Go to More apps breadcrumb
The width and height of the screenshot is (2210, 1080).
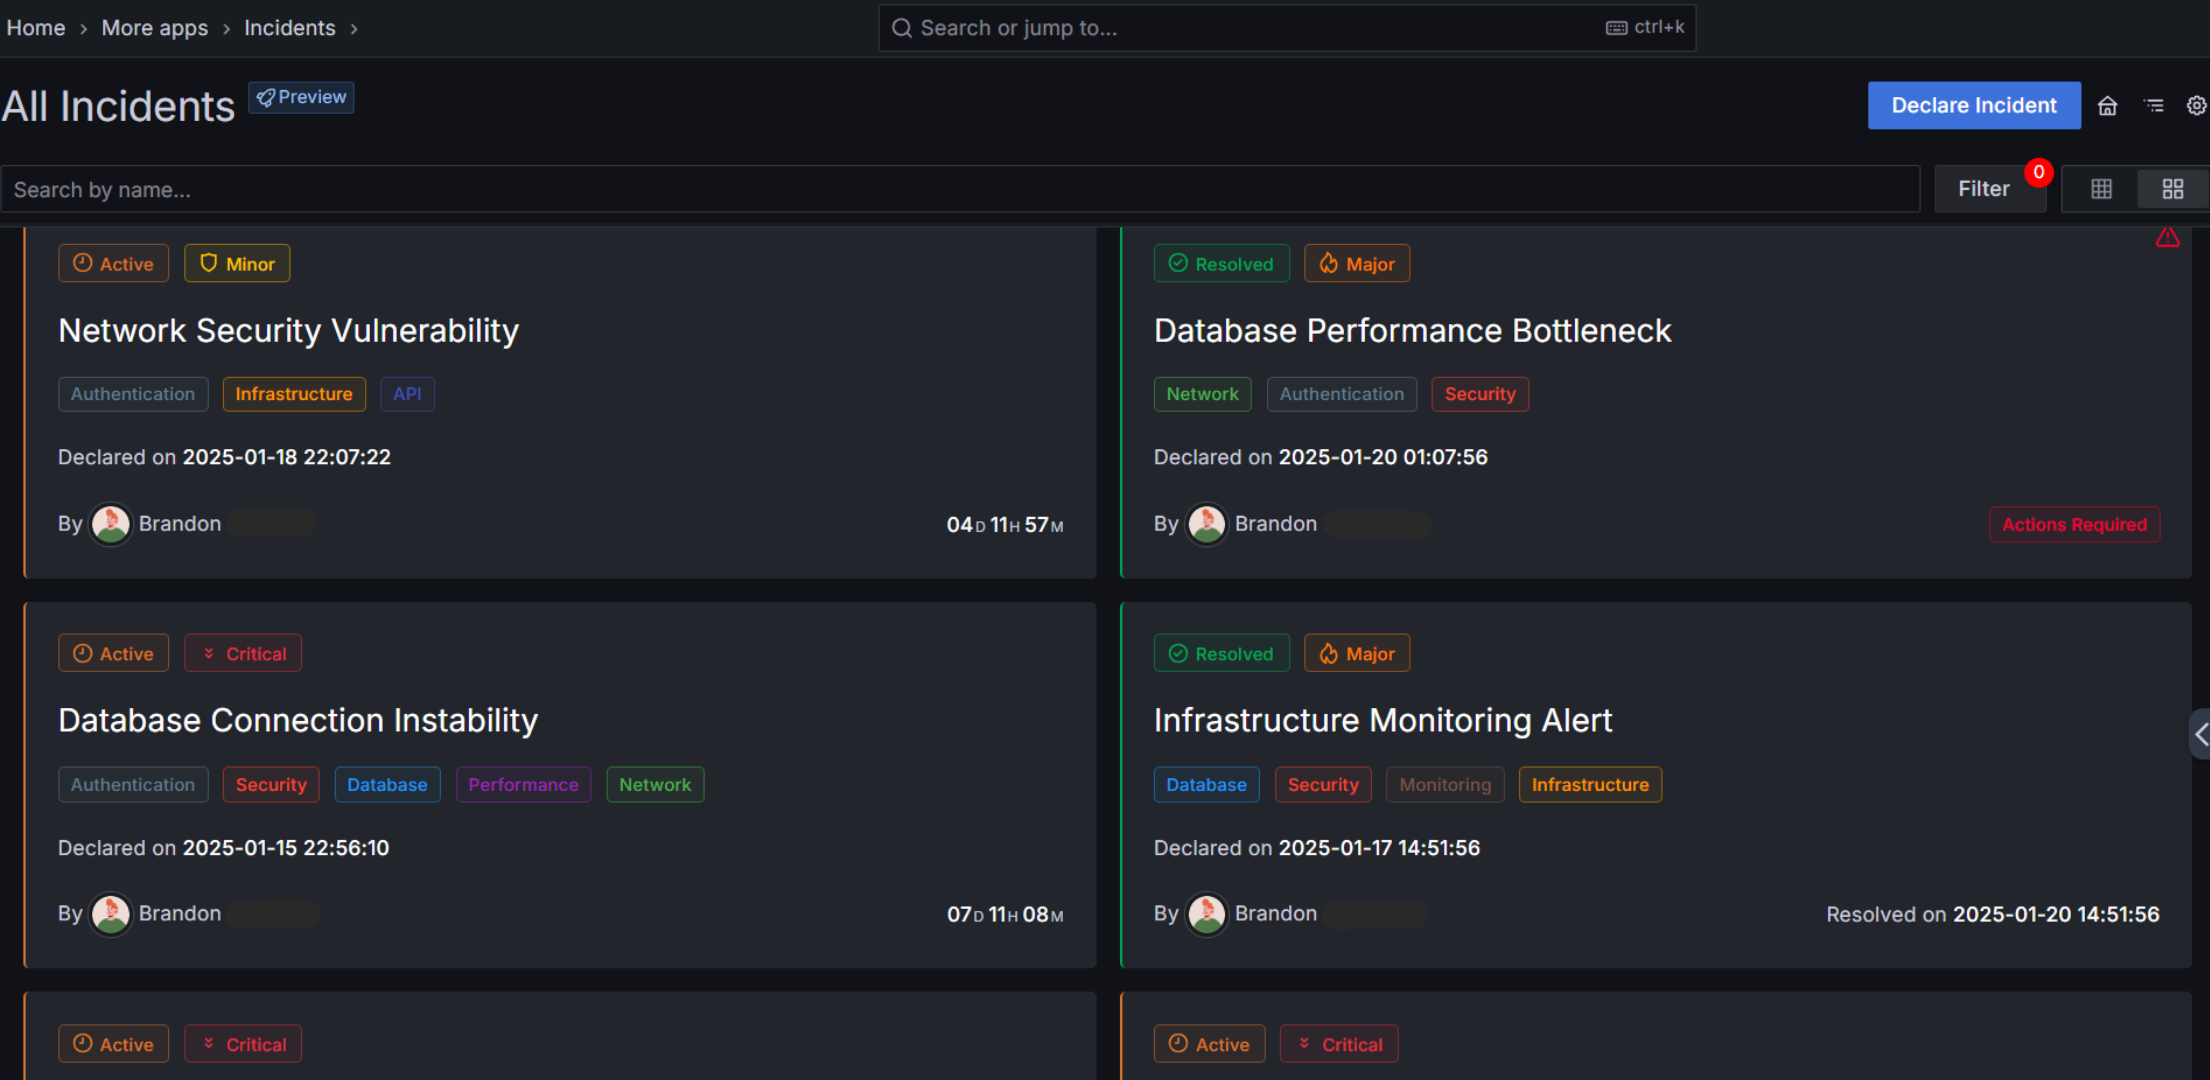[155, 28]
